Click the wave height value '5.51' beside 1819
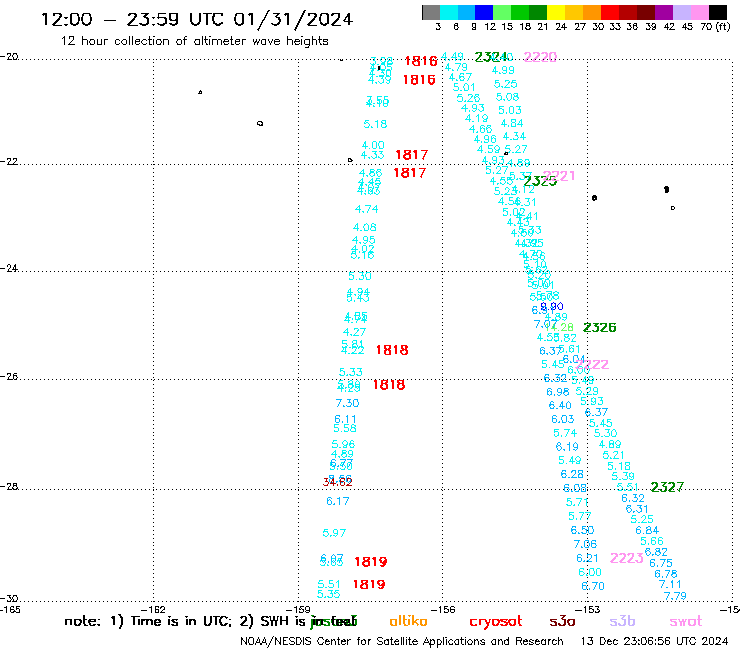The width and height of the screenshot is (740, 650). (329, 584)
